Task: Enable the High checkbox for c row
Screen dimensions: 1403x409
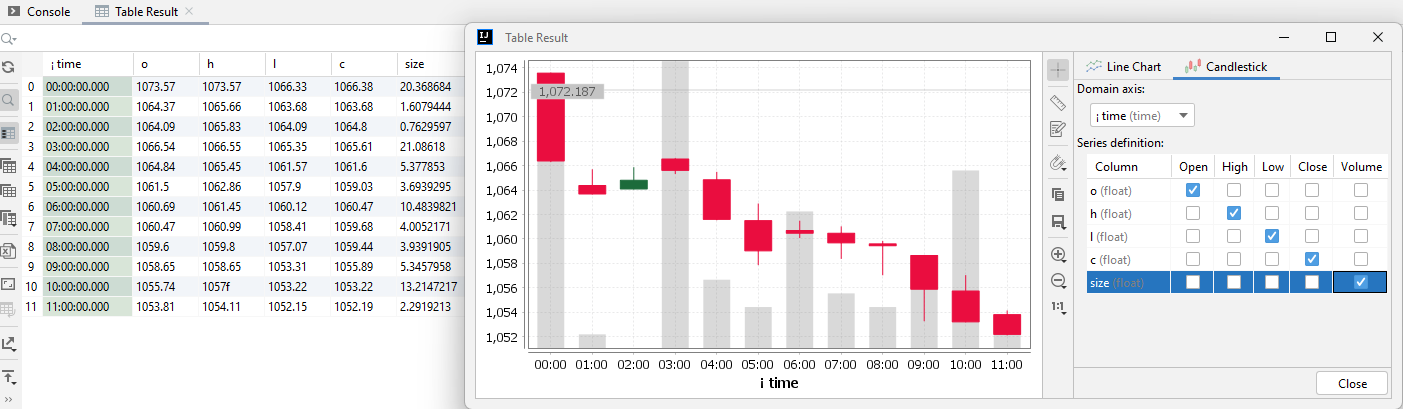Action: pos(1233,259)
